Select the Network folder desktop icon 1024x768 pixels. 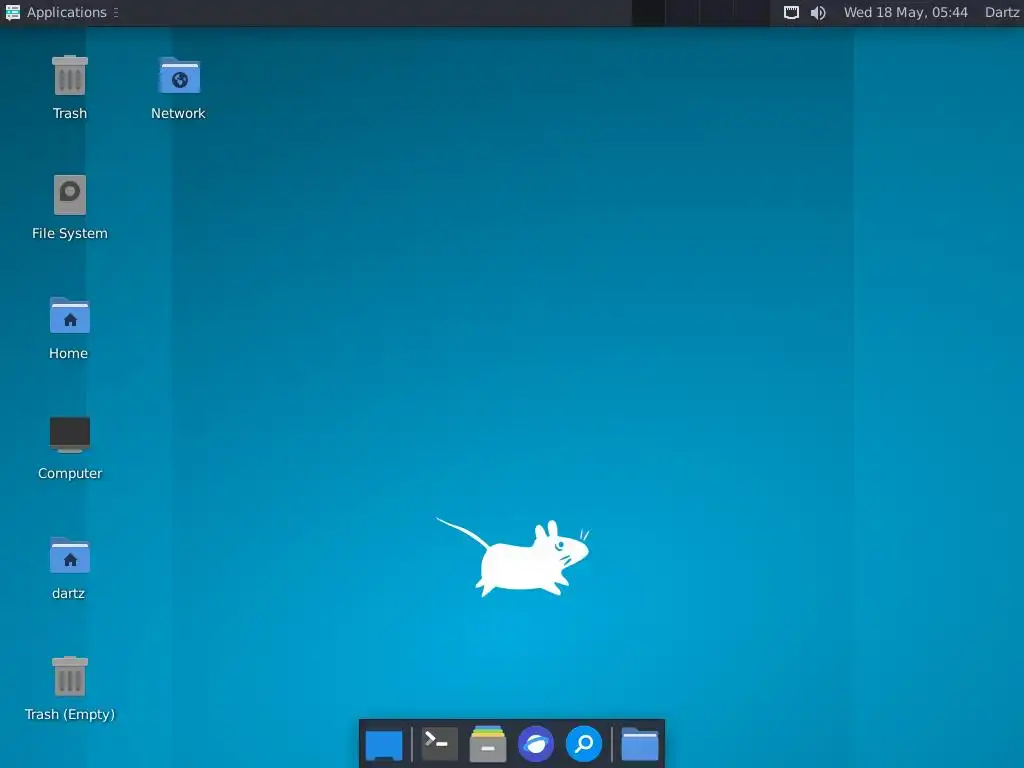179,76
